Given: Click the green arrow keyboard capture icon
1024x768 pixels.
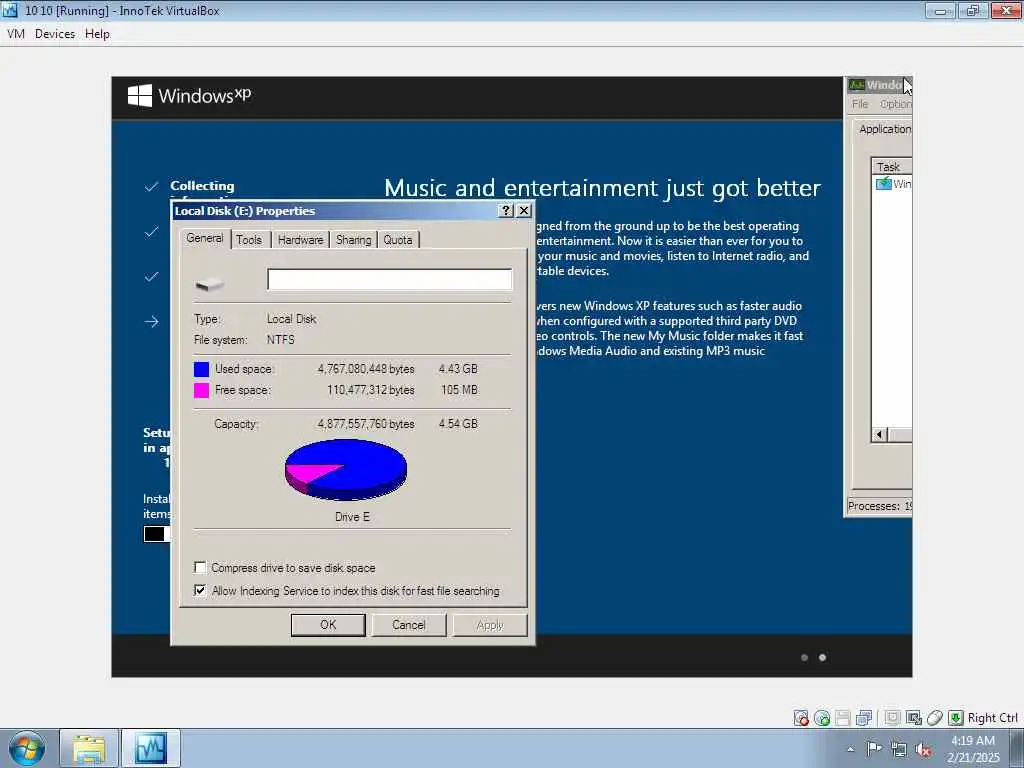Looking at the screenshot, I should coord(955,718).
